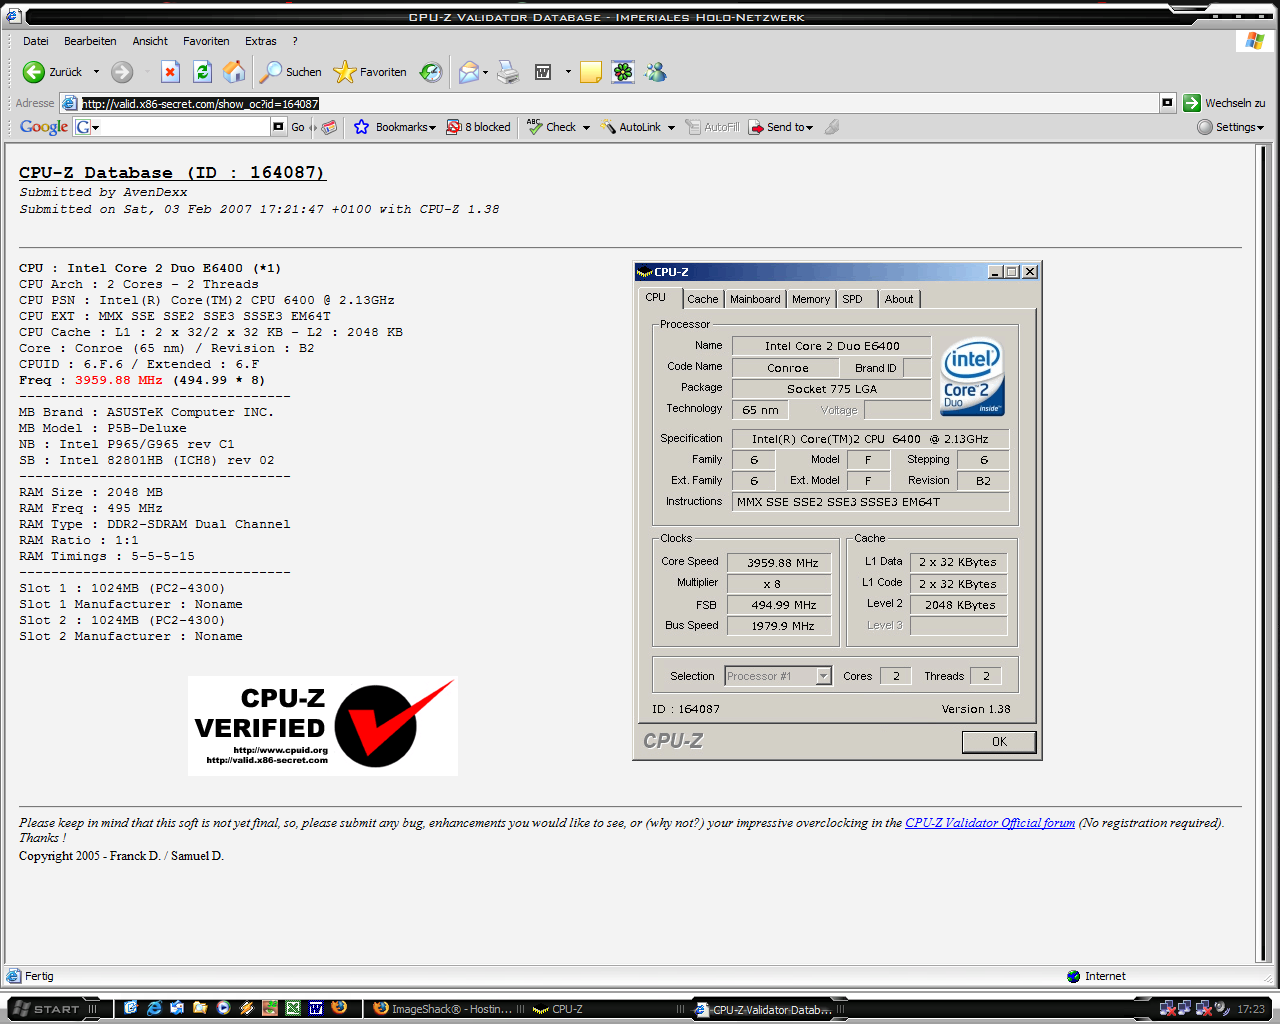Click the address bar URL field

pos(610,103)
